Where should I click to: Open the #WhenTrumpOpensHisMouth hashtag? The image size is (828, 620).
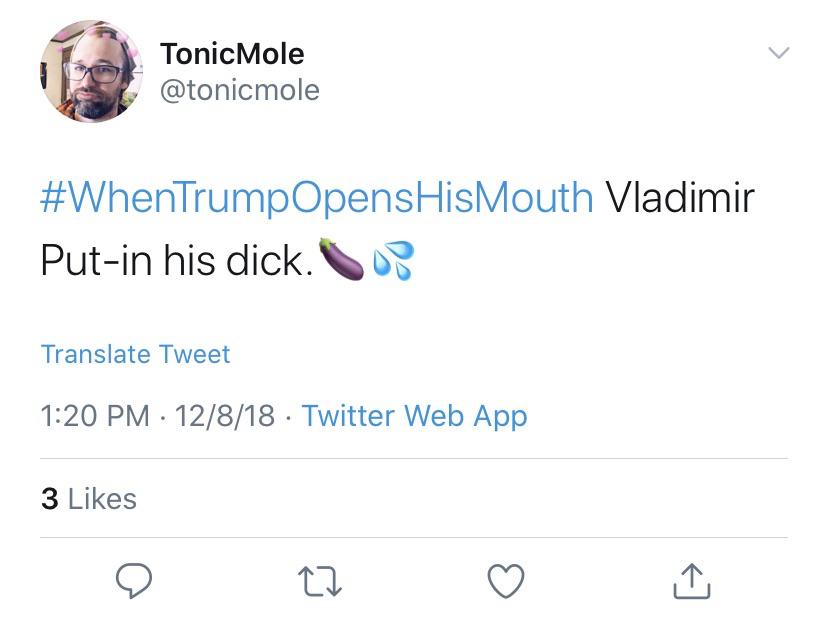pyautogui.click(x=316, y=197)
